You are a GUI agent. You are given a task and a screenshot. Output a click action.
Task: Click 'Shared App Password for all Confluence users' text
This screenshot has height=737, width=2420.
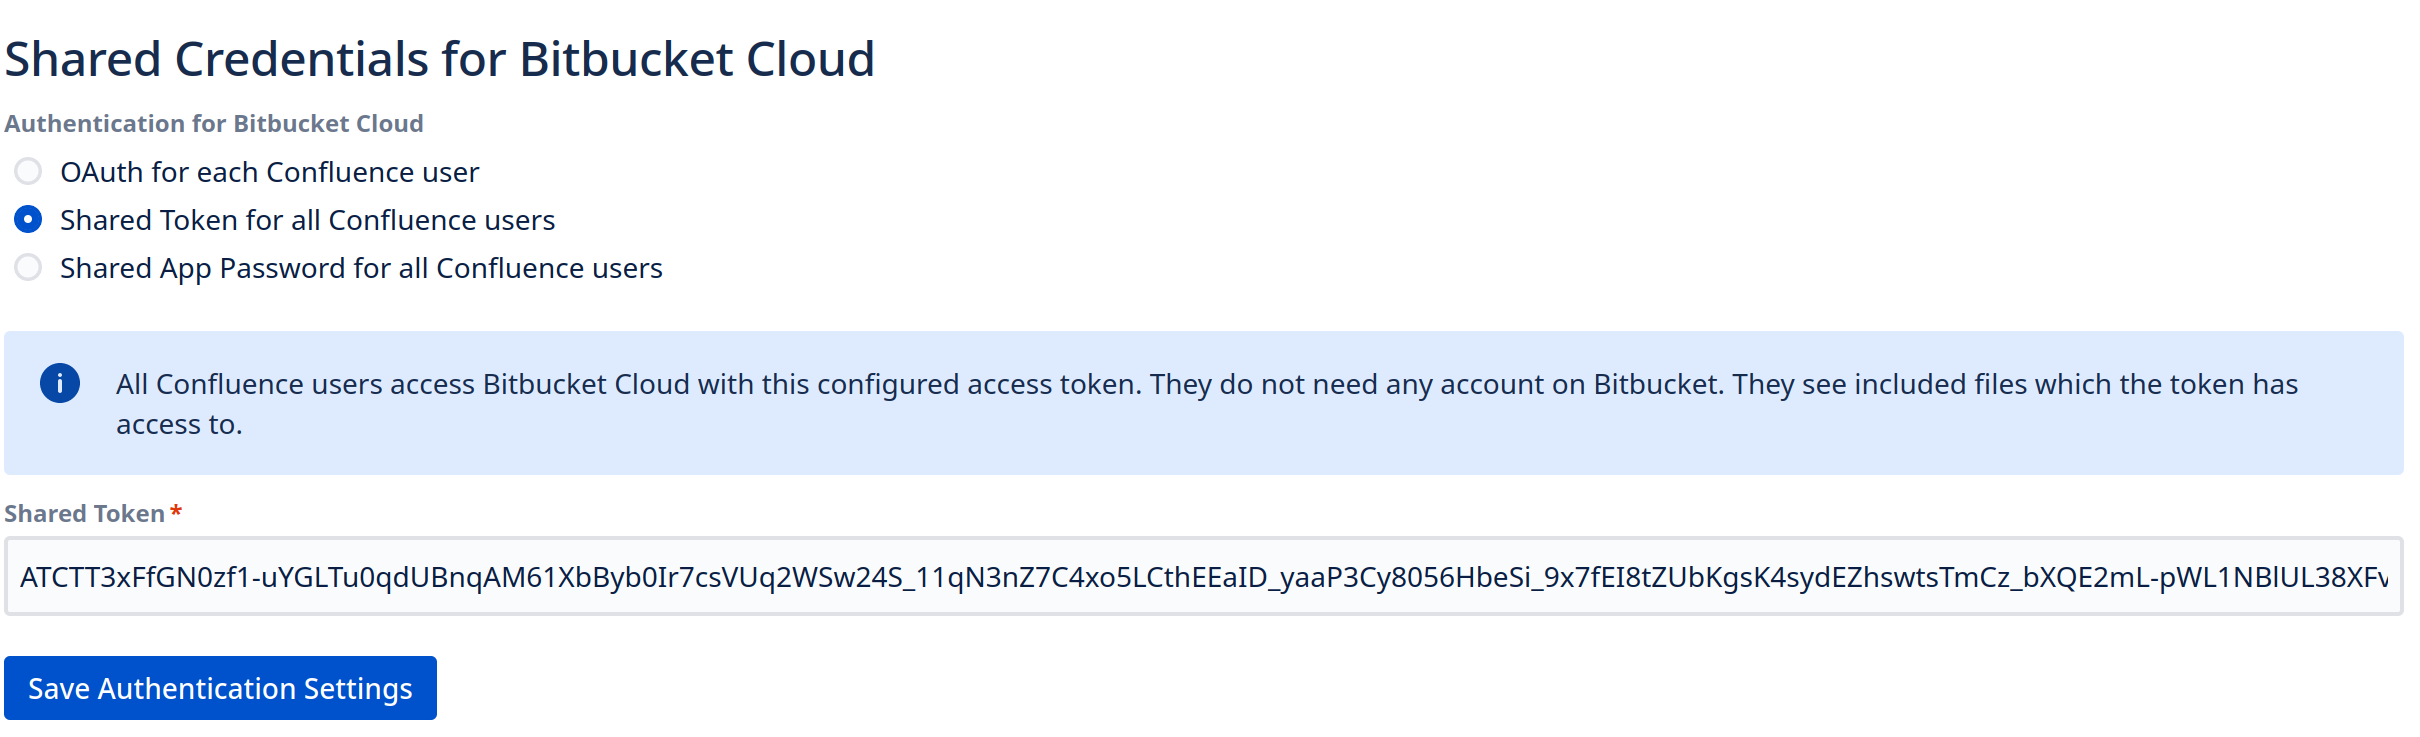[x=361, y=268]
